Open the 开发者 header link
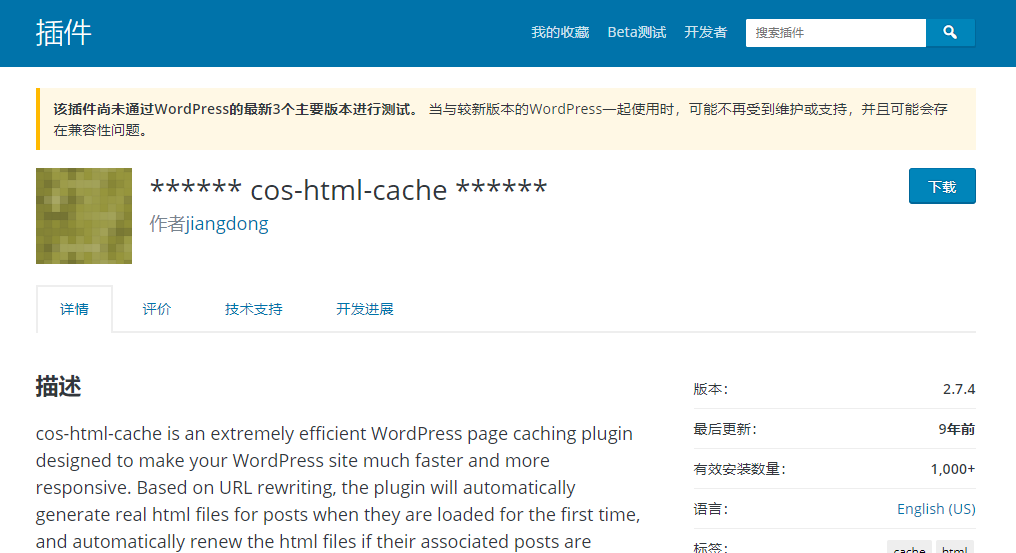Image resolution: width=1016 pixels, height=553 pixels. tap(705, 32)
